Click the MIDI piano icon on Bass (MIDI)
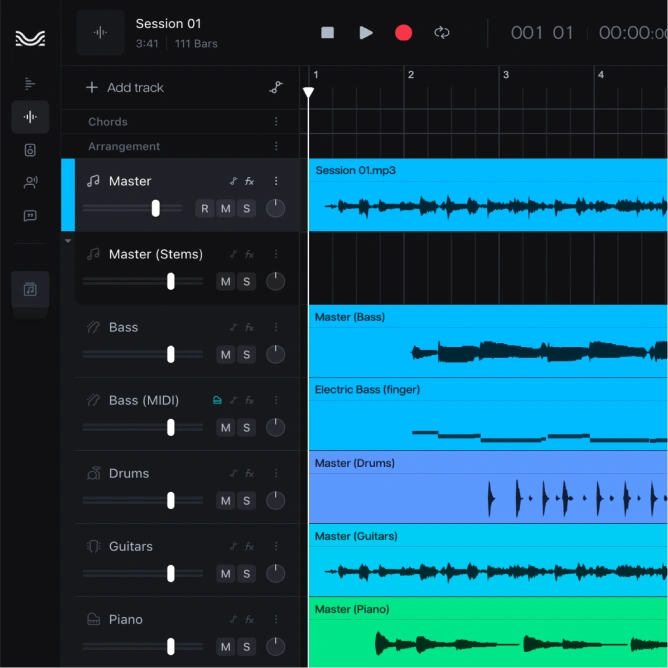 pyautogui.click(x=217, y=400)
